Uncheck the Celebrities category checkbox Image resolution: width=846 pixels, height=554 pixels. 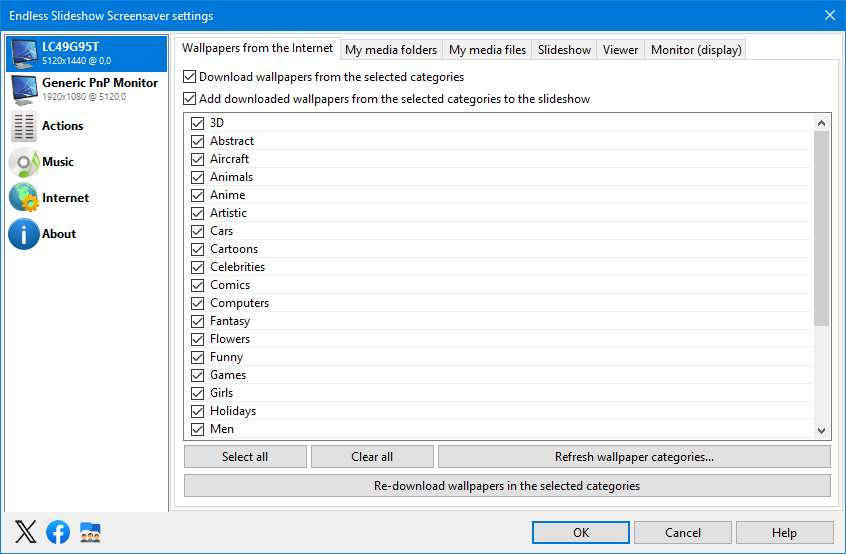point(197,267)
